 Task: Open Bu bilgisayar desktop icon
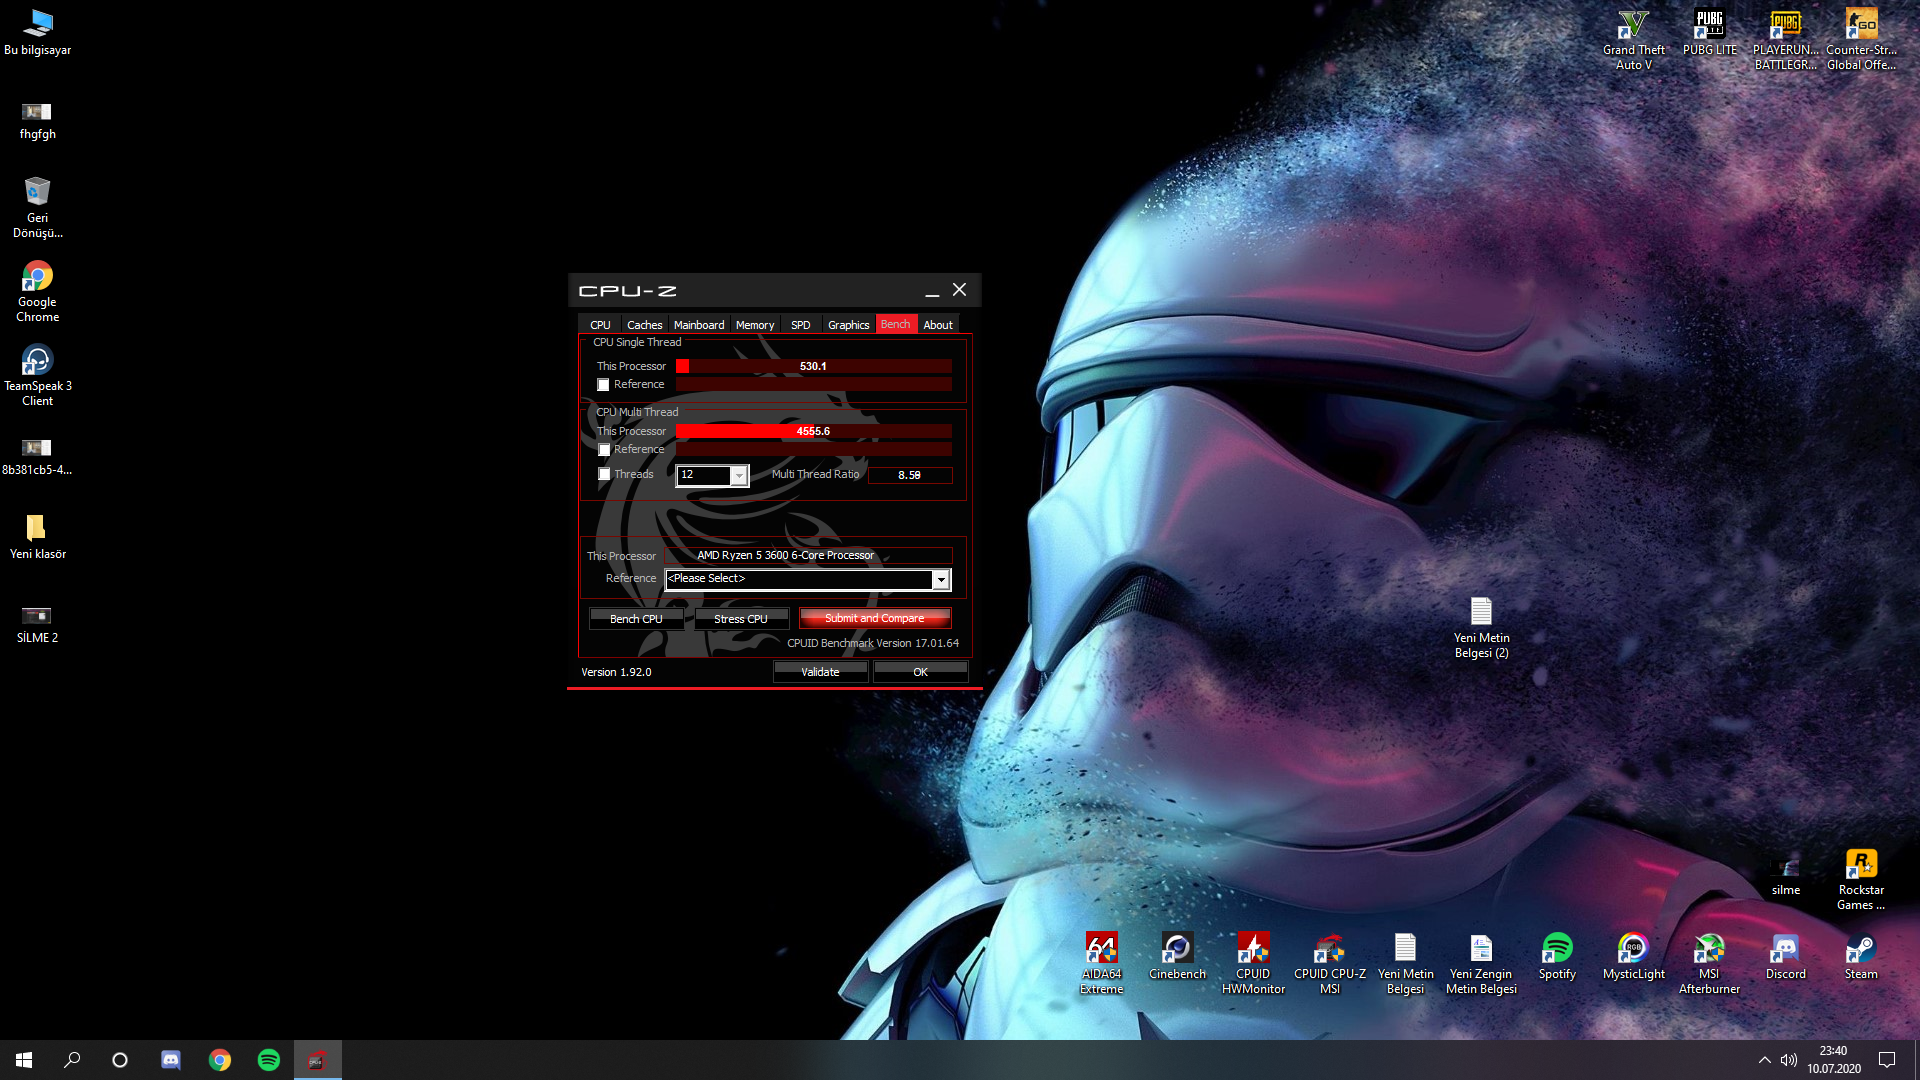[x=37, y=32]
